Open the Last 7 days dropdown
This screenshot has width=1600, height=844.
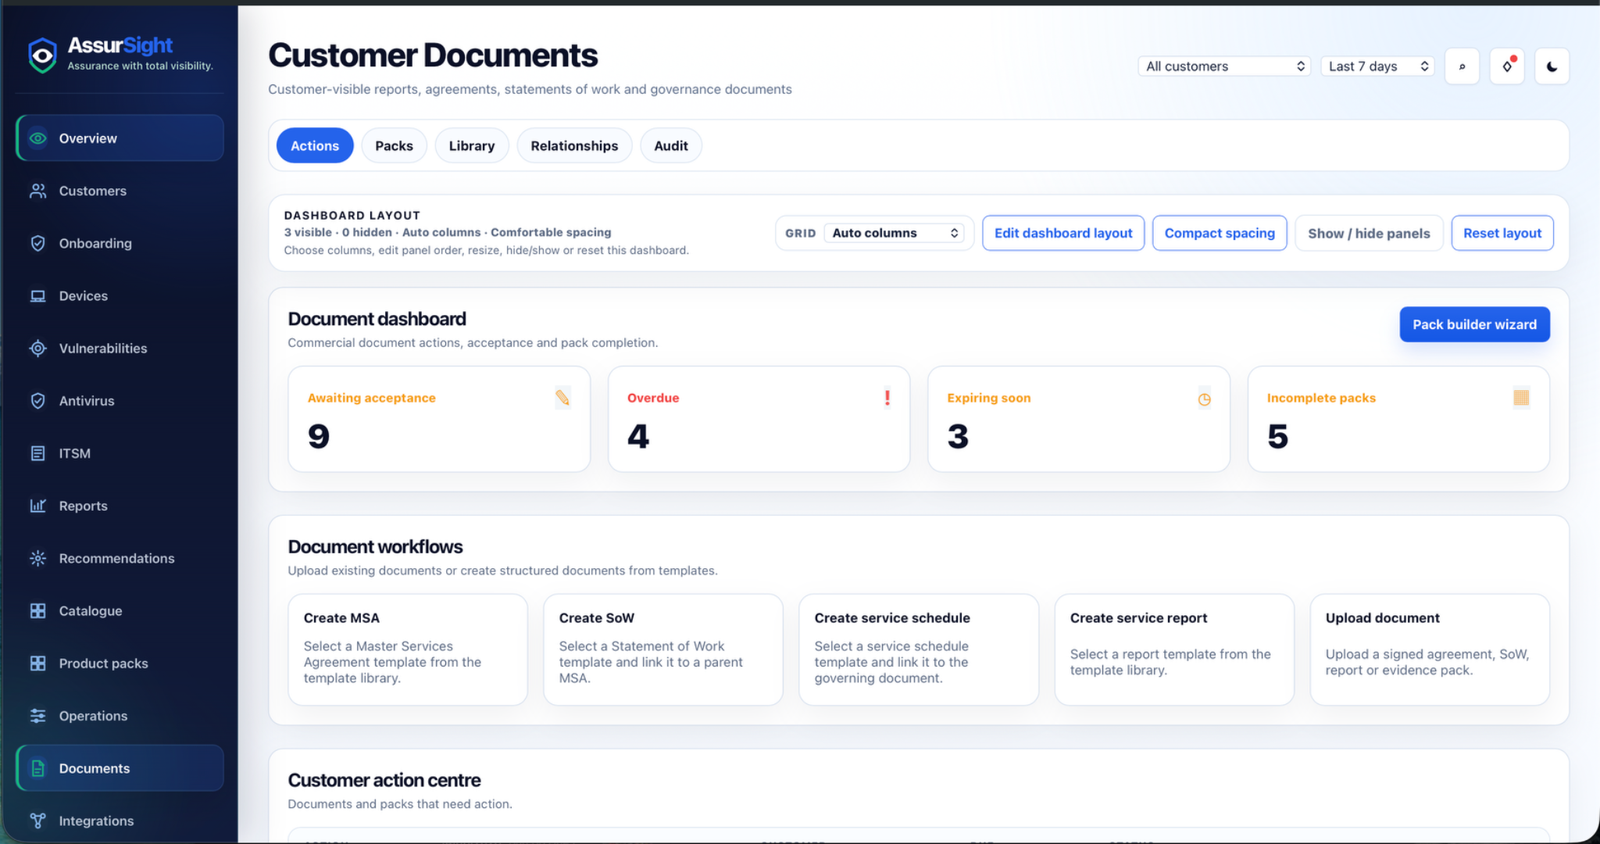1377,66
